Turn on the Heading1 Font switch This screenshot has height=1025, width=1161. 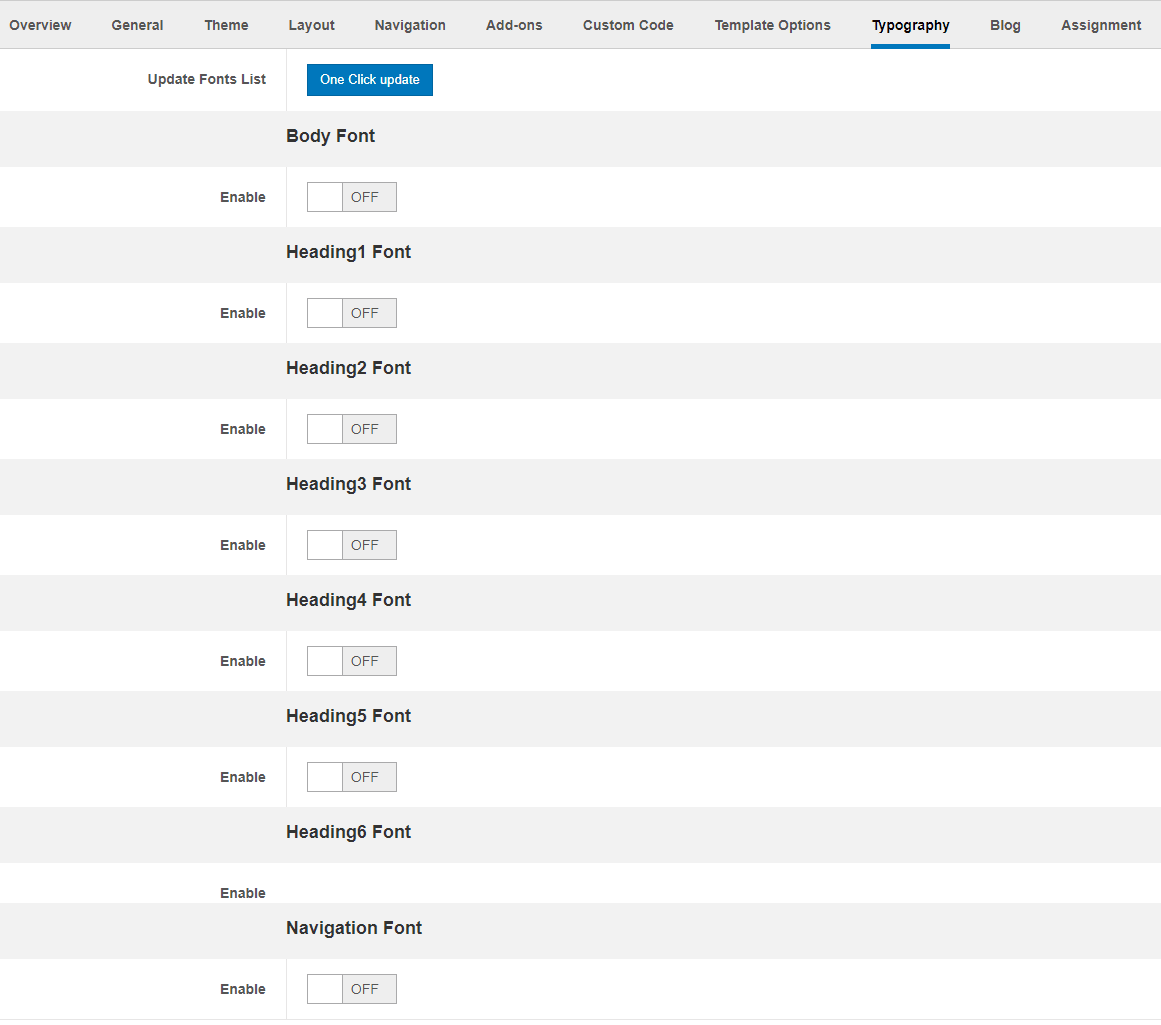(x=351, y=313)
